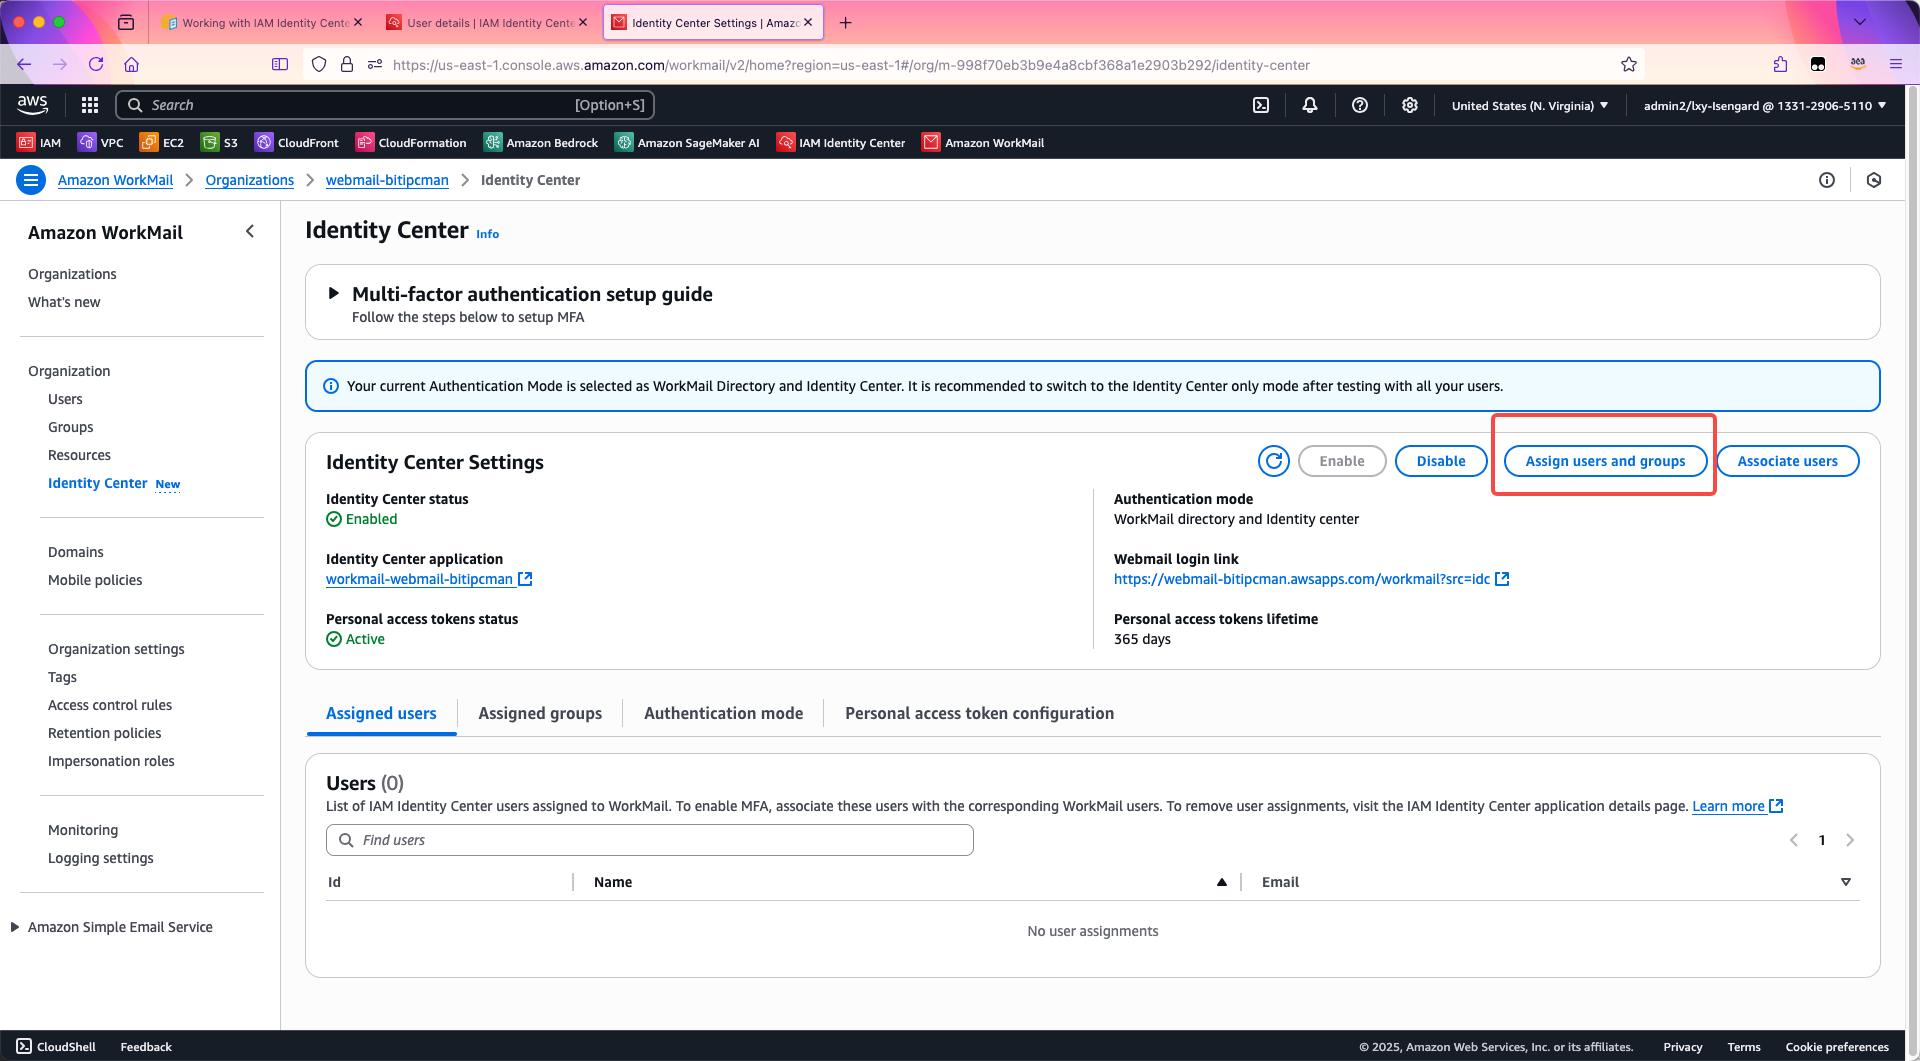Open IAM Identity Center favorites shortcut
Screen dimensions: 1920x1061
click(841, 142)
